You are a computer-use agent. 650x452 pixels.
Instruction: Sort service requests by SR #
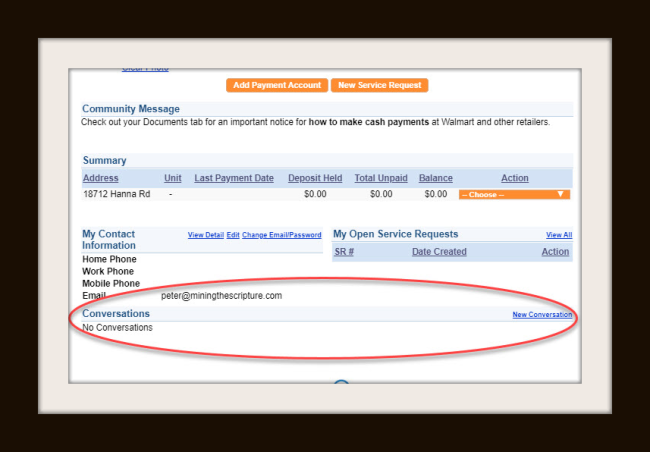pos(344,252)
